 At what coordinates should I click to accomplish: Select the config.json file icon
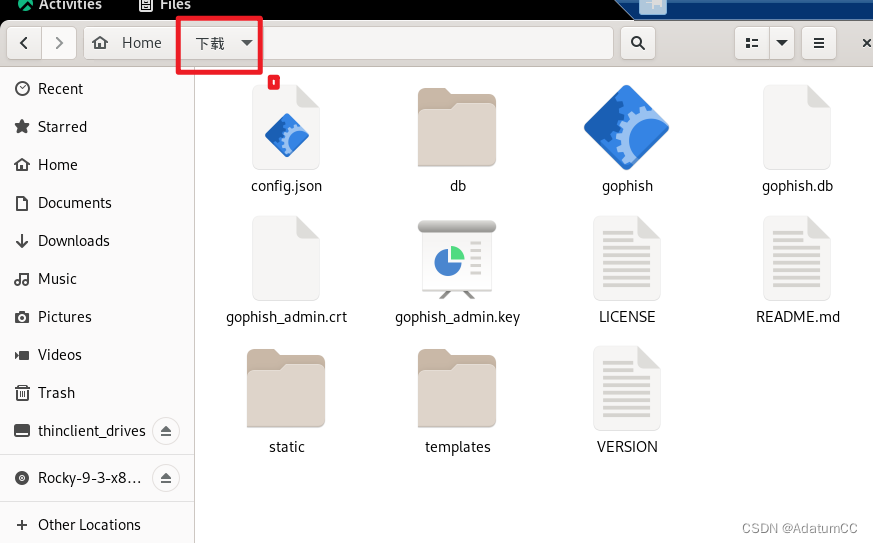(286, 127)
